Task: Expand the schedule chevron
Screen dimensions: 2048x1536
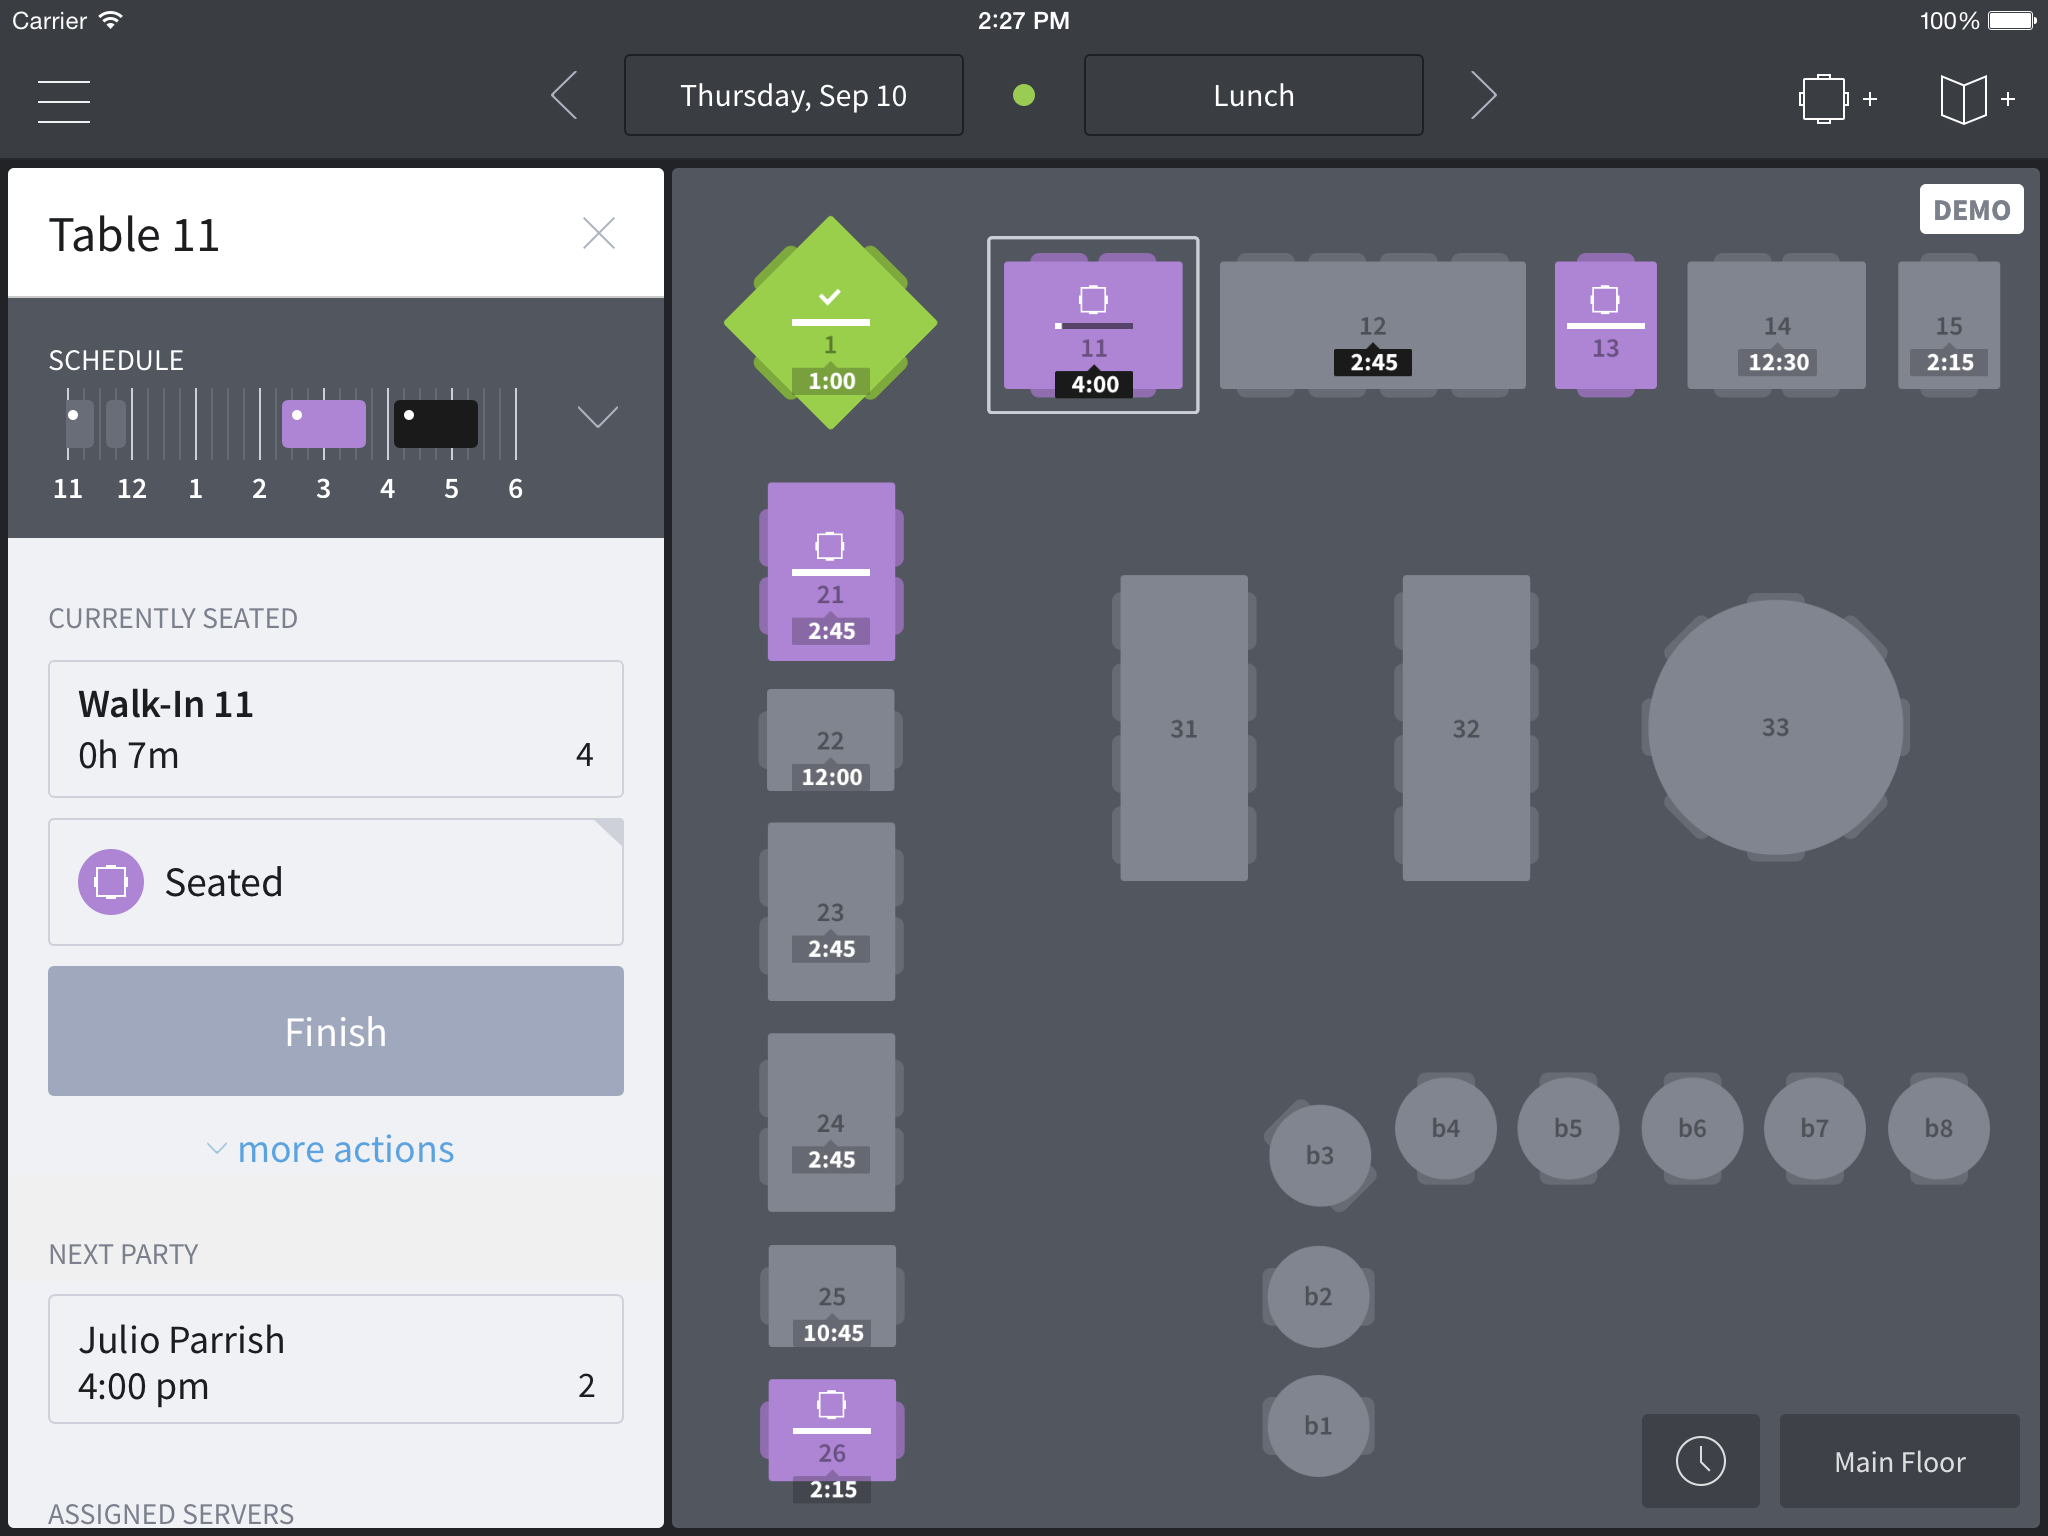Action: [597, 417]
